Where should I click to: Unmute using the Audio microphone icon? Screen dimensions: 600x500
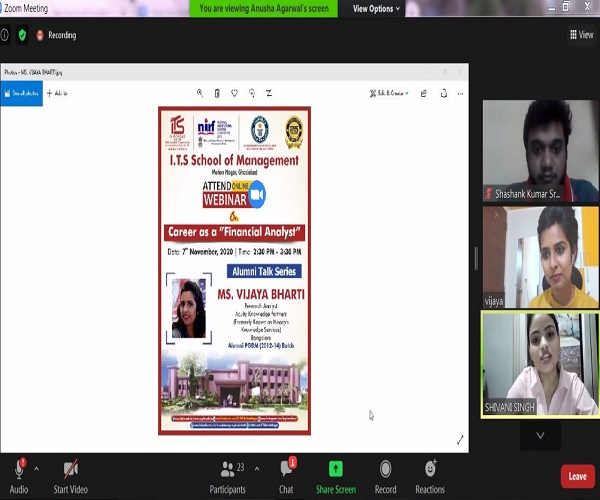pos(19,469)
